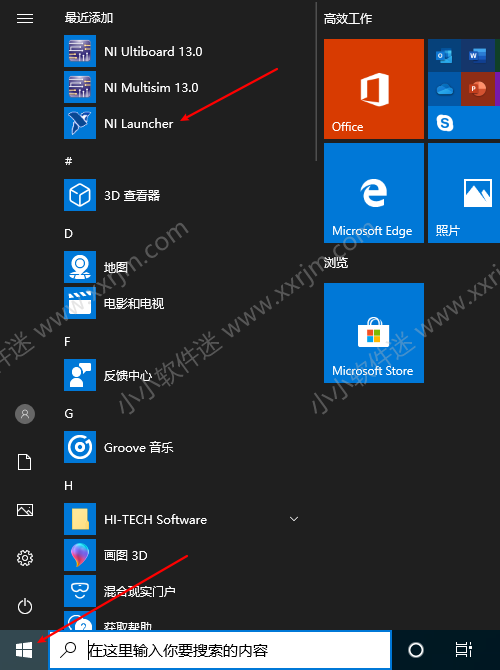This screenshot has width=500, height=670.
Task: Click the F section letter header
Action: click(x=67, y=341)
